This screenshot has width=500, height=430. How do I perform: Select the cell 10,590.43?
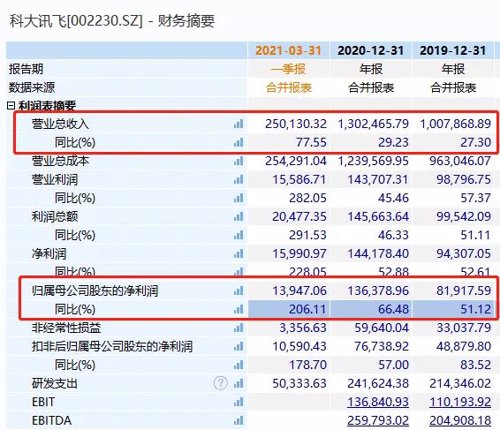coord(299,347)
